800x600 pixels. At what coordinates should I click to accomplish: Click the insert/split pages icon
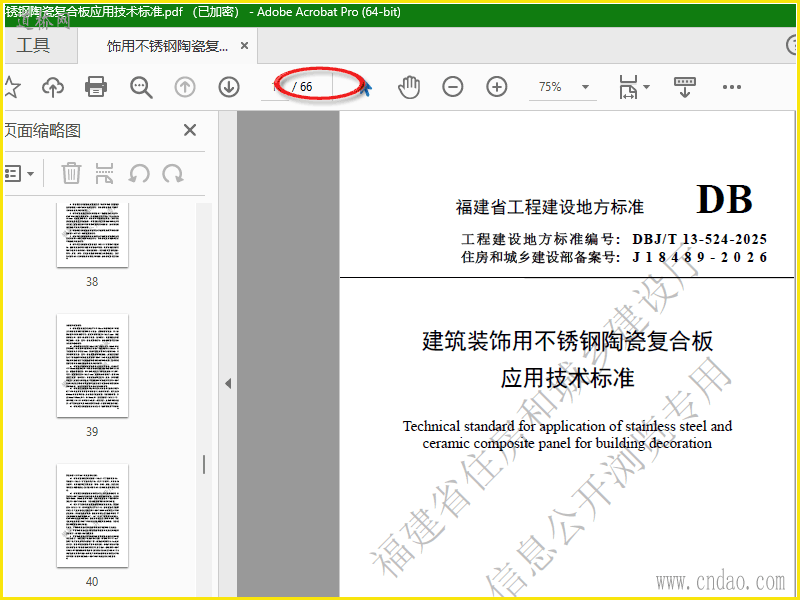click(105, 173)
